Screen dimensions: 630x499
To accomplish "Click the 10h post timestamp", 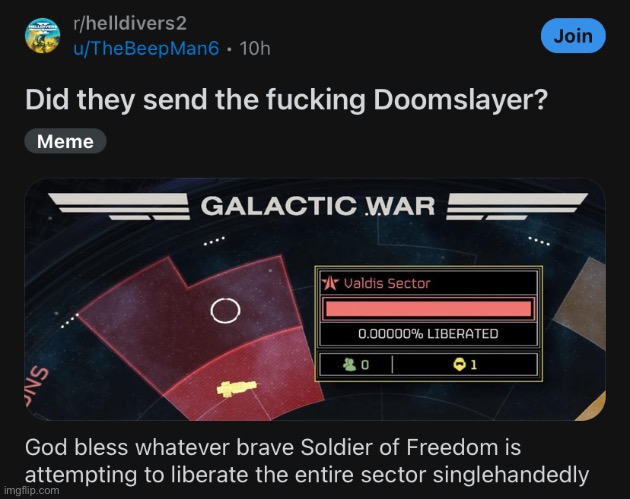I will (255, 49).
